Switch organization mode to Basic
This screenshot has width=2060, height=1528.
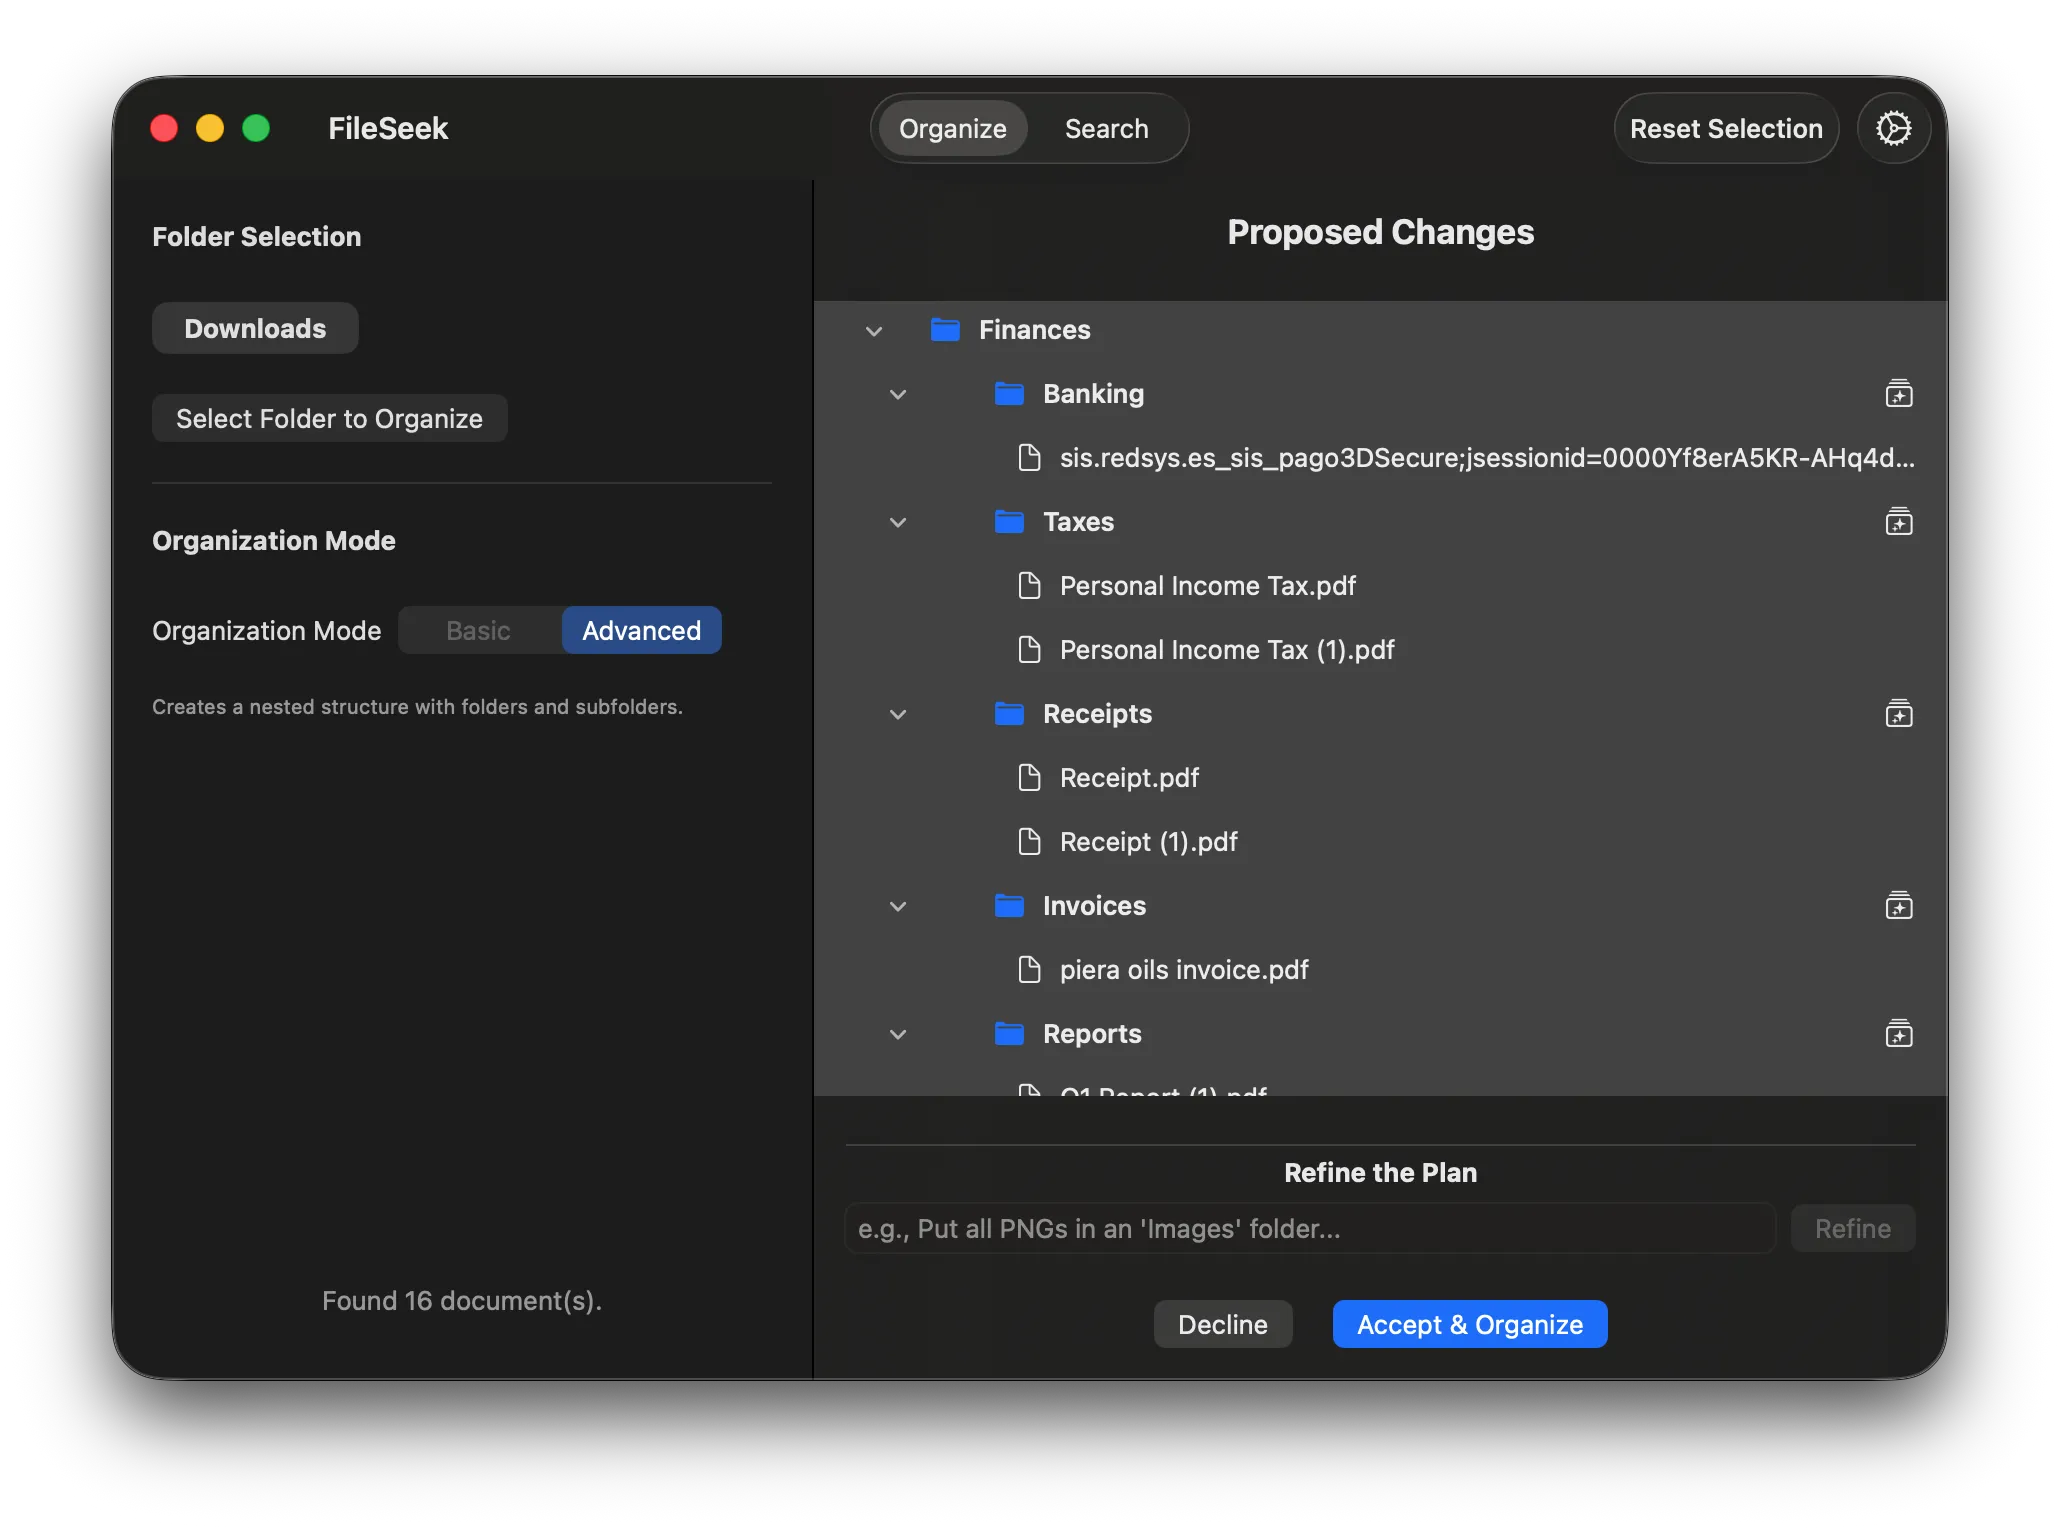pos(479,631)
